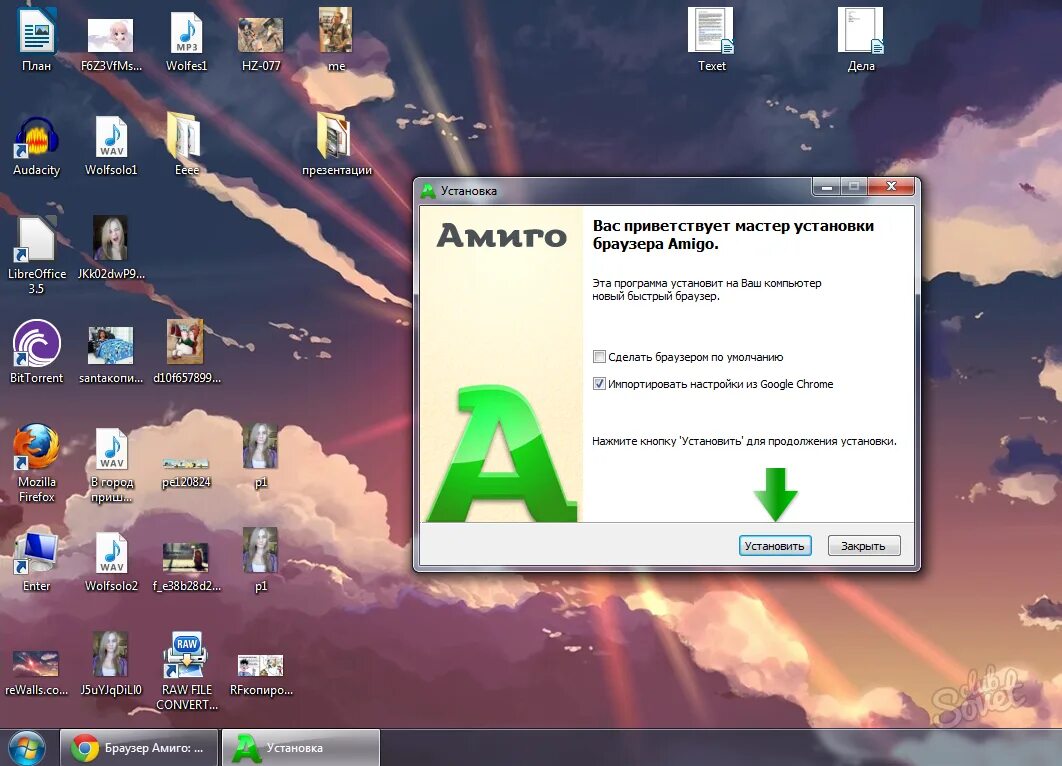
Task: Select the reWalls.co image icon
Action: pos(37,664)
